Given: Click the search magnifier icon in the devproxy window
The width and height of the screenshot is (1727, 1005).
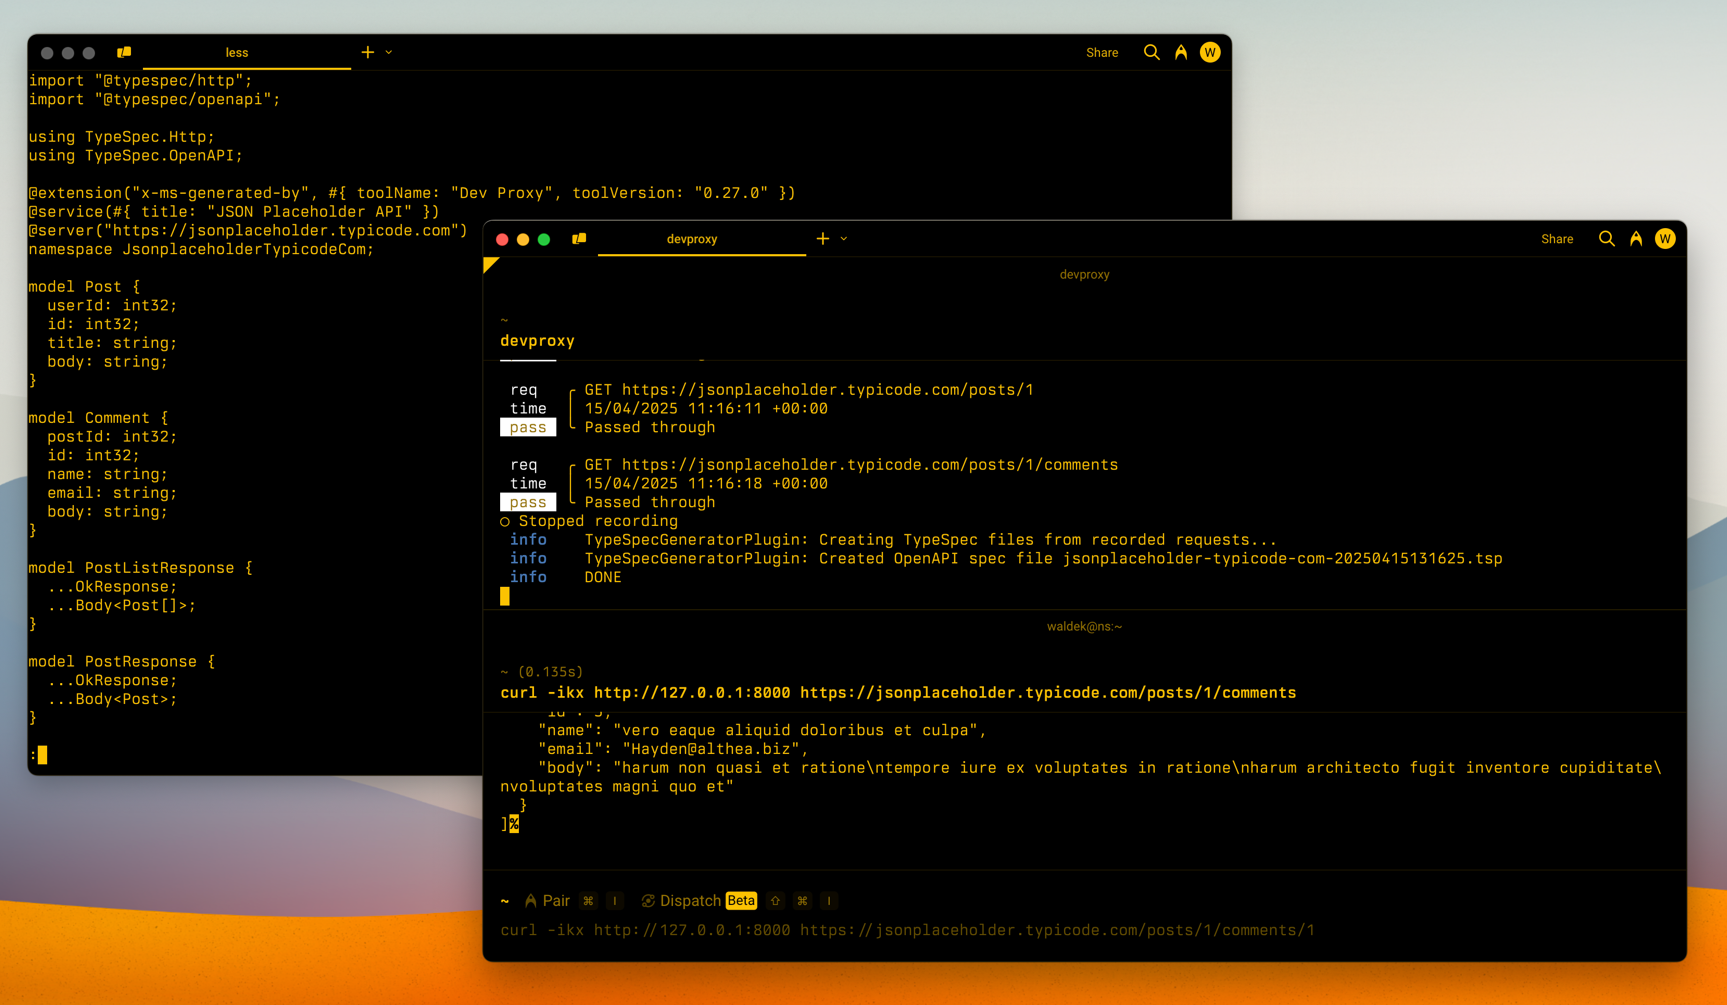Looking at the screenshot, I should (x=1606, y=239).
